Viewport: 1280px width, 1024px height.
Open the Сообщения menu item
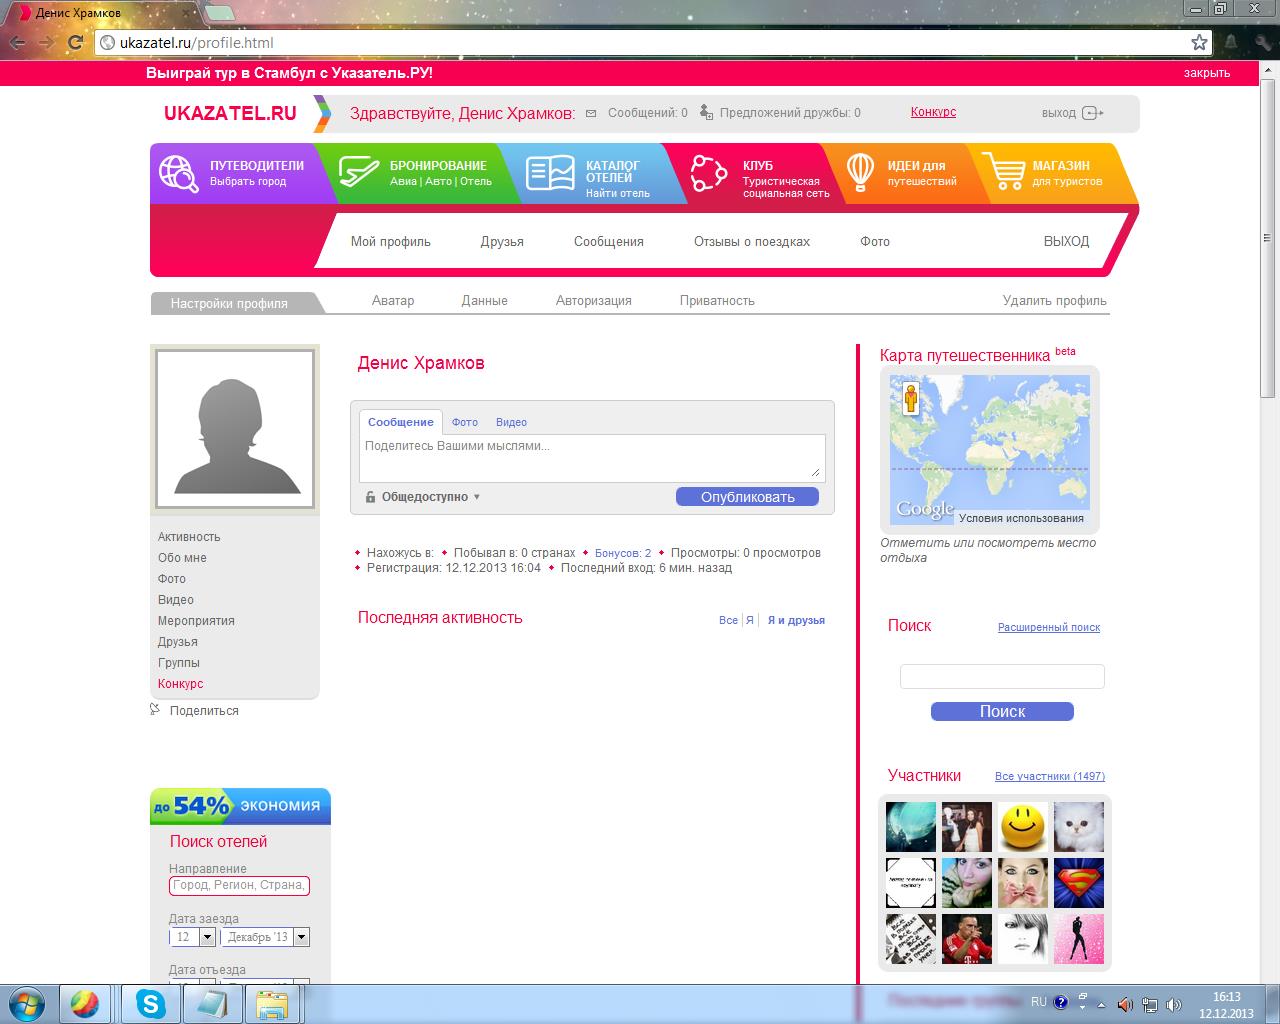609,241
